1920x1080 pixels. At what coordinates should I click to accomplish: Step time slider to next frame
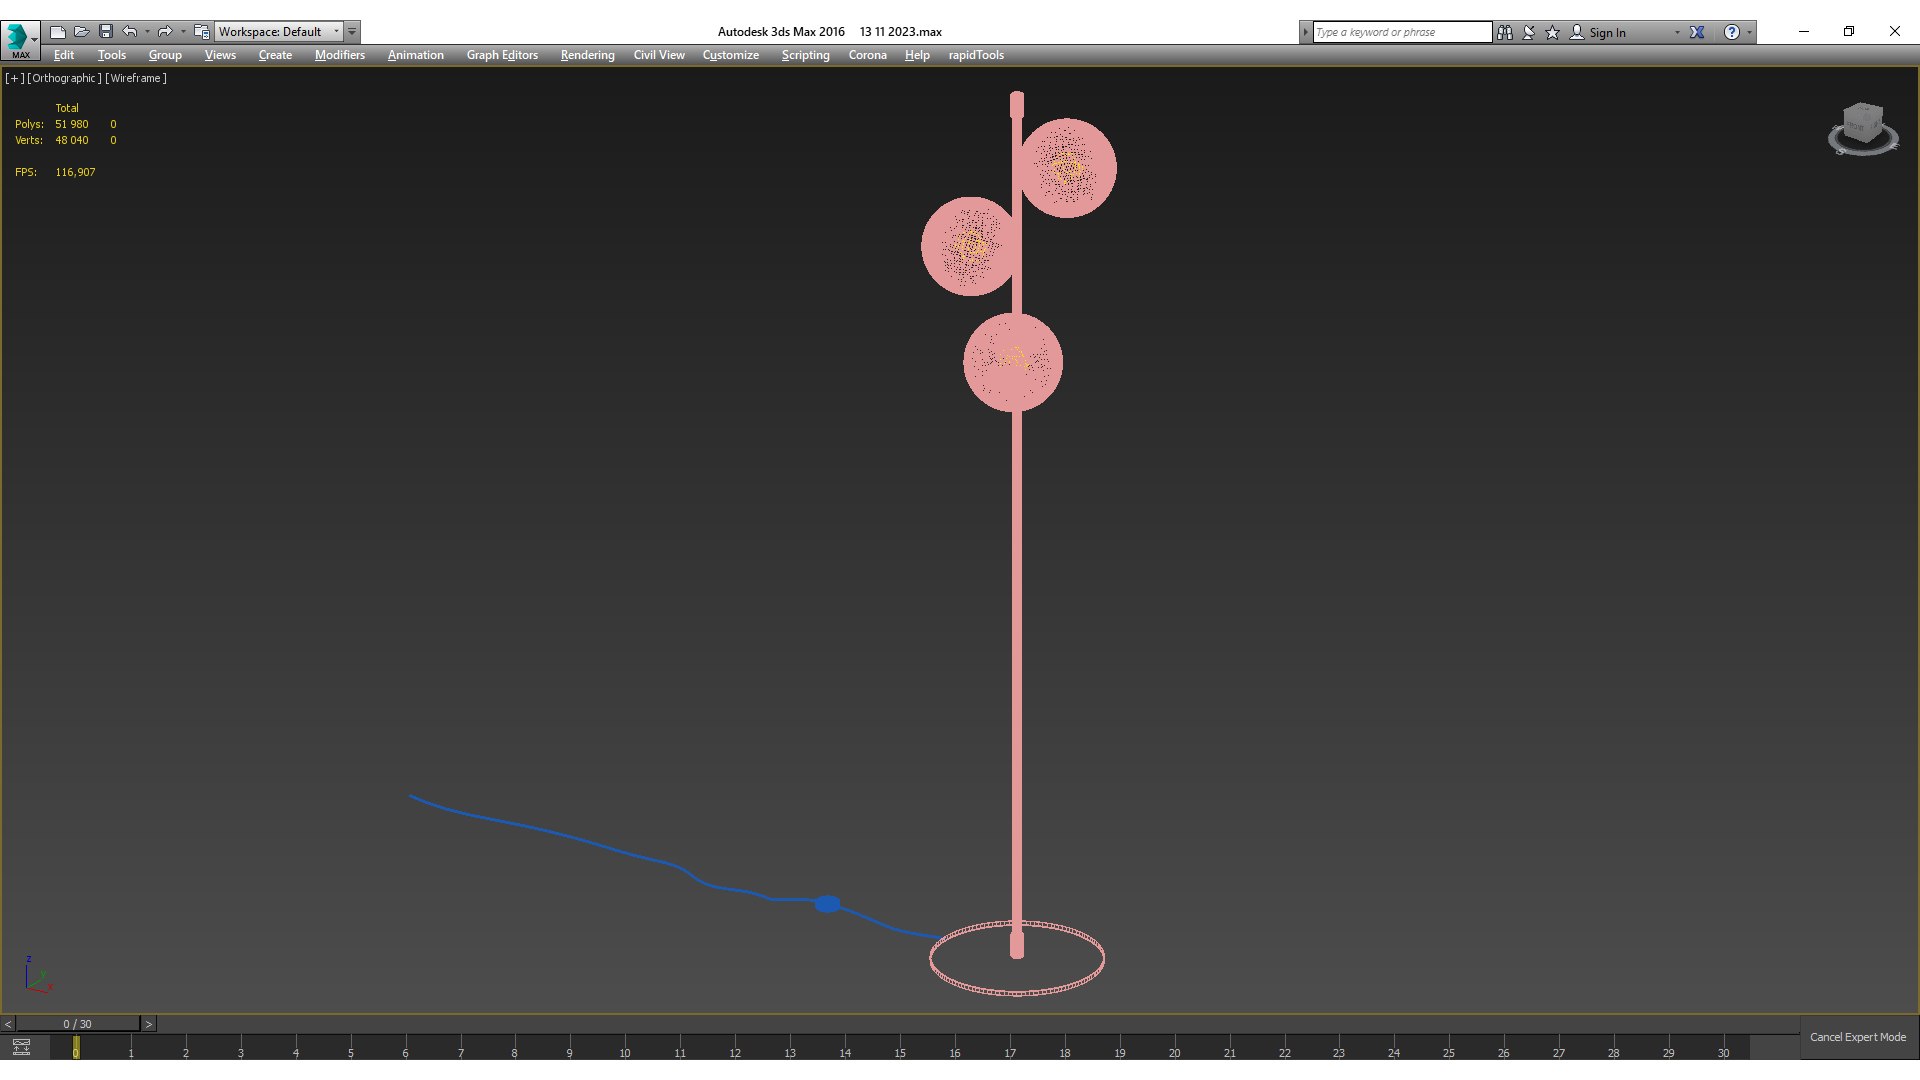click(149, 1024)
